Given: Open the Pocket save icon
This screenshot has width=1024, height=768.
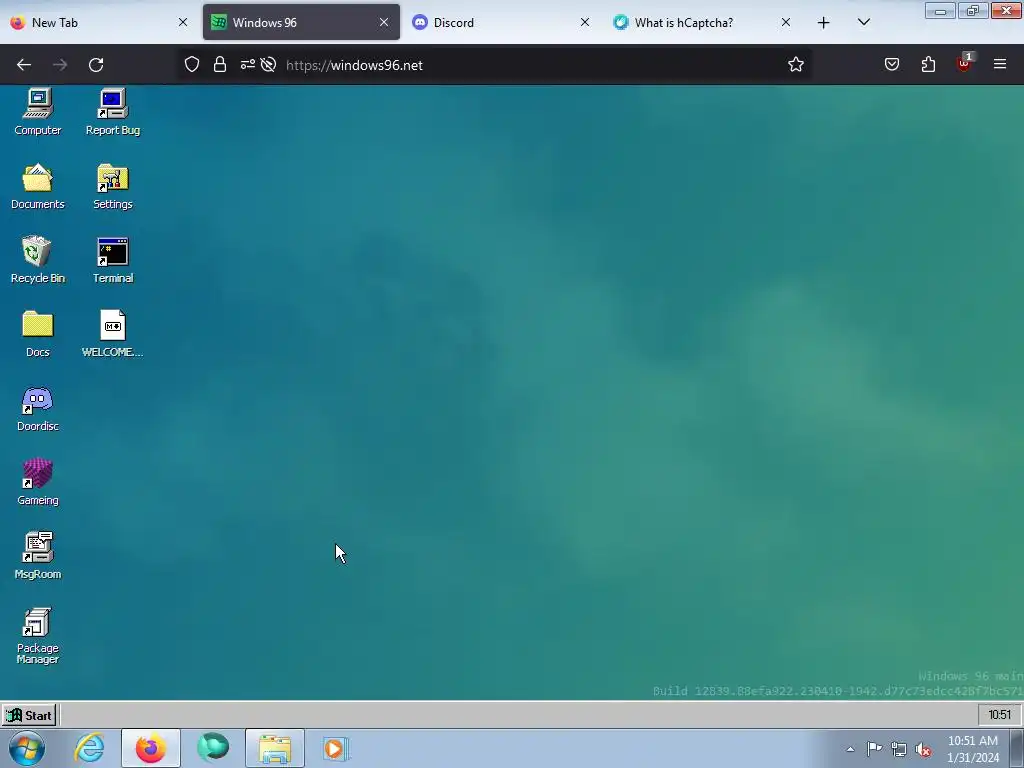Looking at the screenshot, I should coord(891,65).
